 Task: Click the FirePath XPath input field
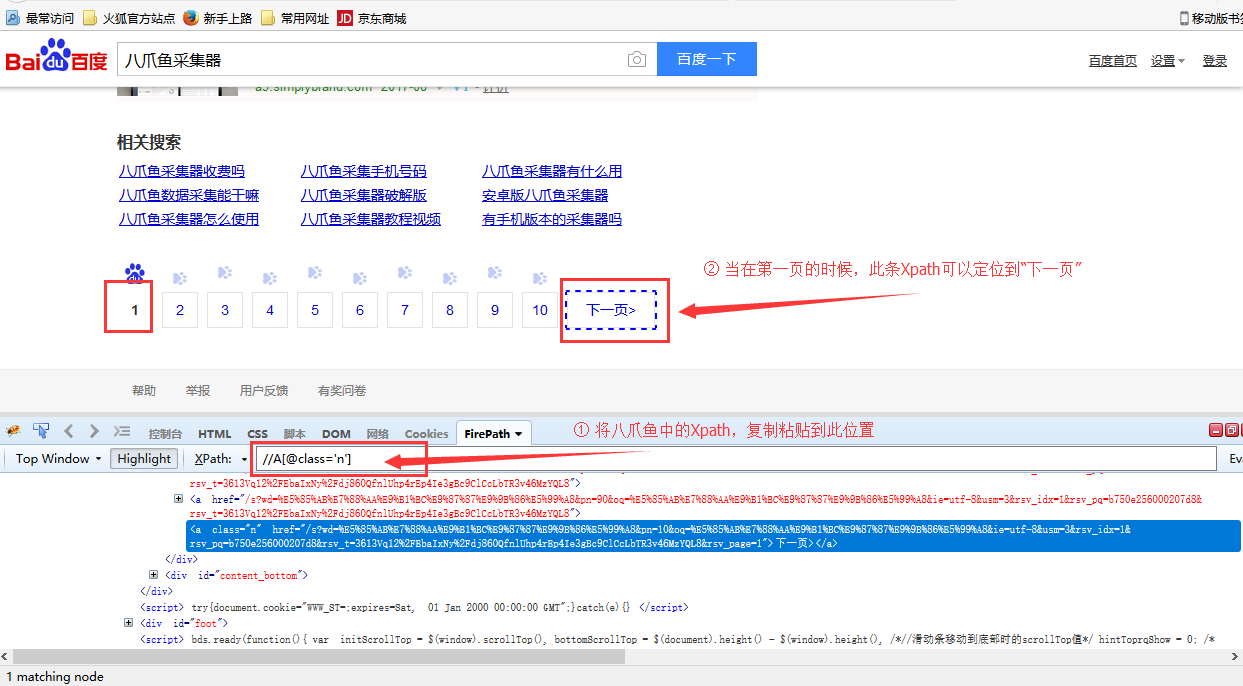point(736,459)
